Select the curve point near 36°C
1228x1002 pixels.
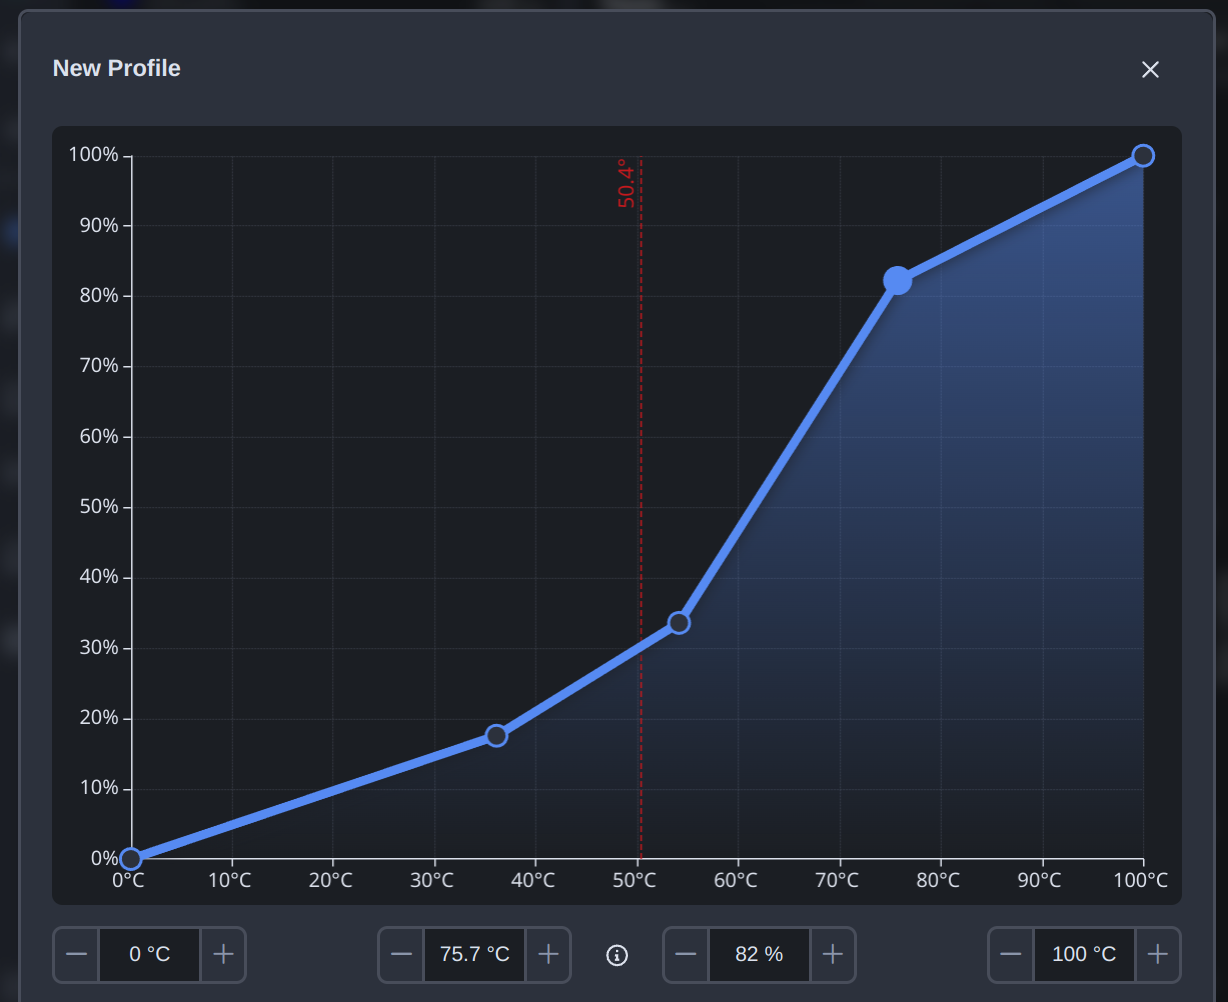(x=496, y=735)
